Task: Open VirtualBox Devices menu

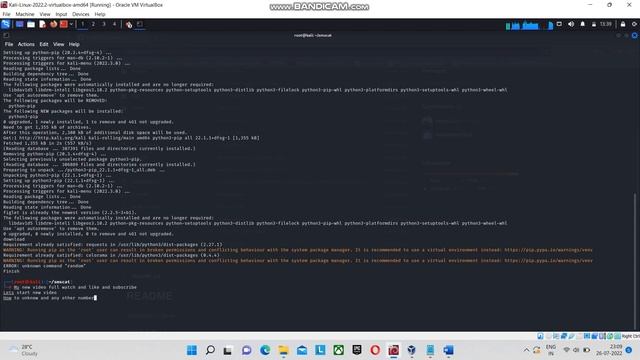Action: point(81,14)
